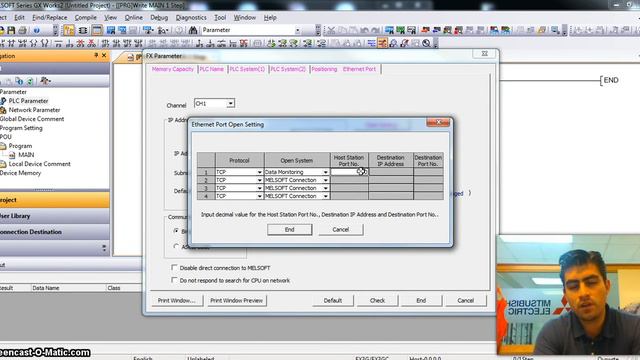This screenshot has width=640, height=360.
Task: Click the Local Device Comment folder icon
Action: coord(3,164)
